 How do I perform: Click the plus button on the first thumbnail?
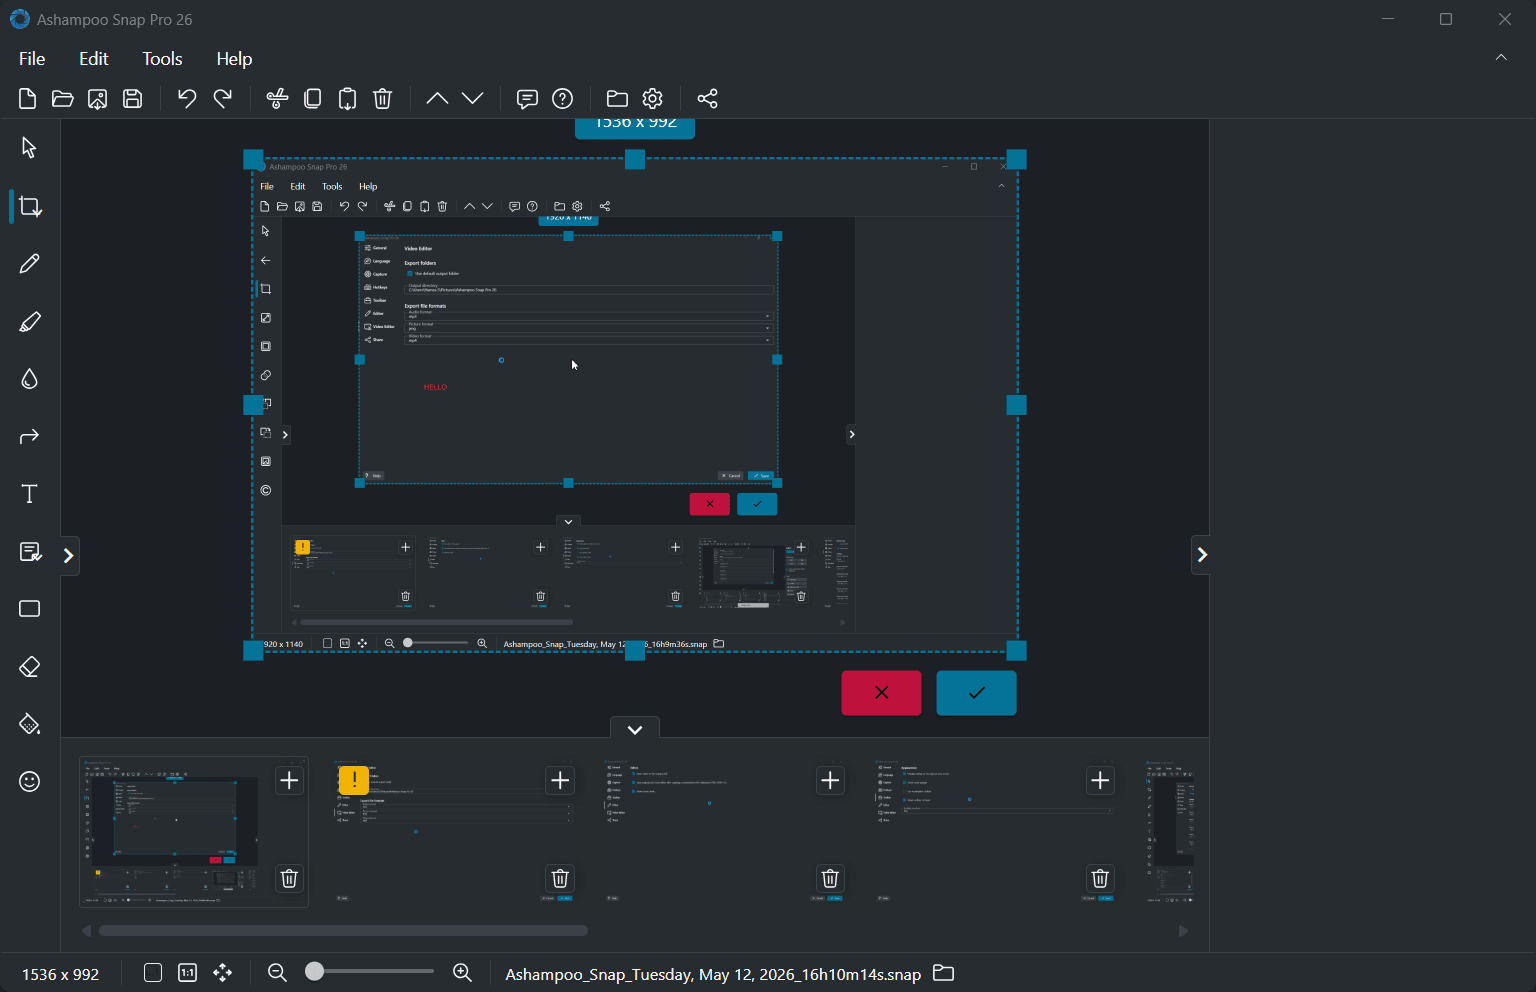coord(289,781)
